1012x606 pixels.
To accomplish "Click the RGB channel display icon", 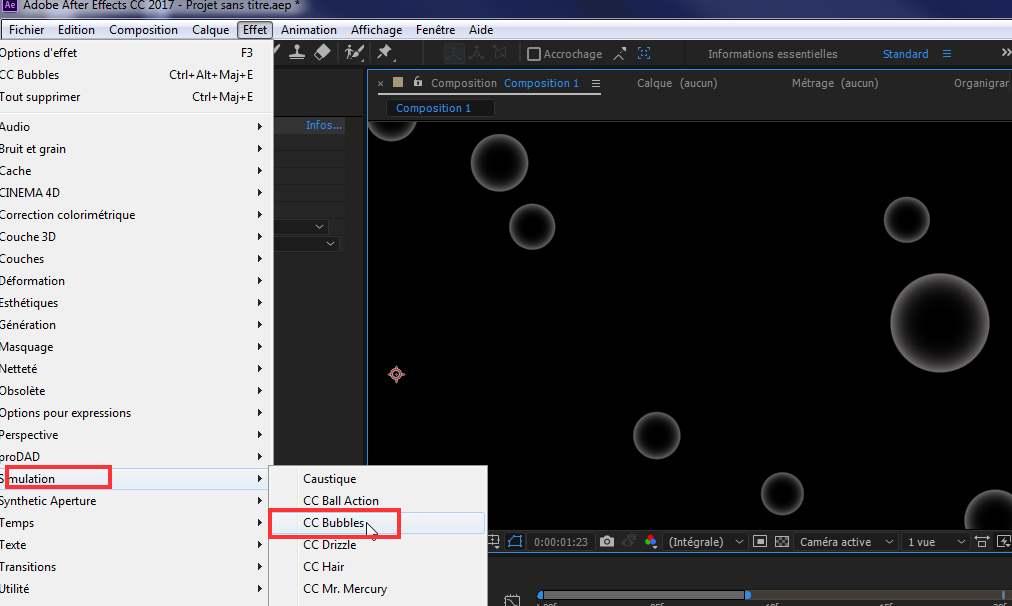I will click(x=651, y=542).
